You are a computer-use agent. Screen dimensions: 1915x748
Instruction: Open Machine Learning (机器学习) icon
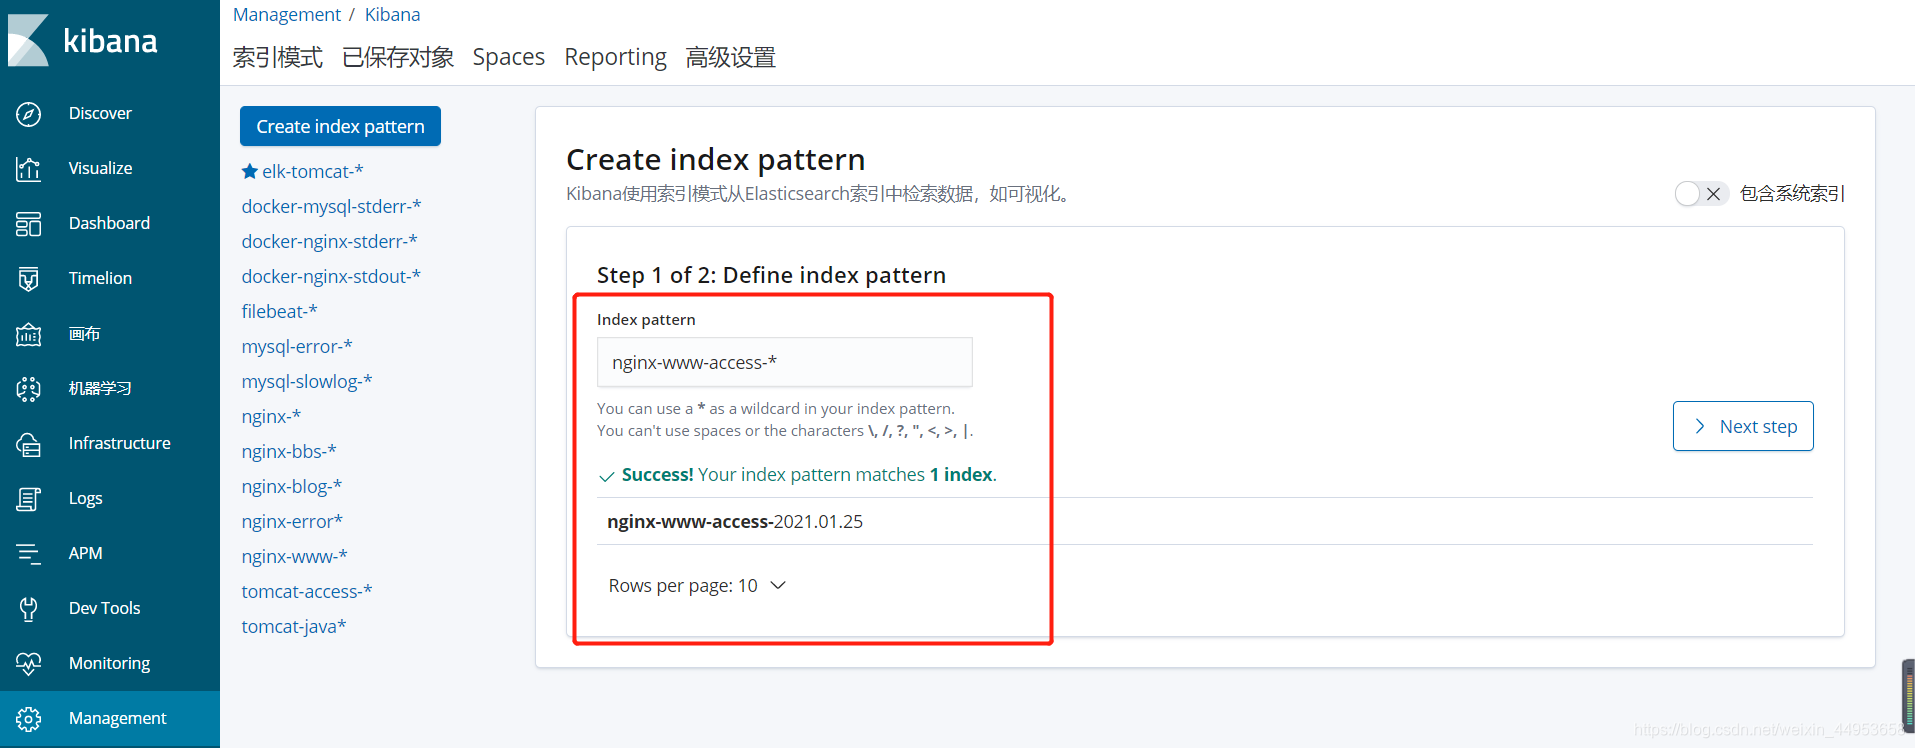tap(29, 389)
